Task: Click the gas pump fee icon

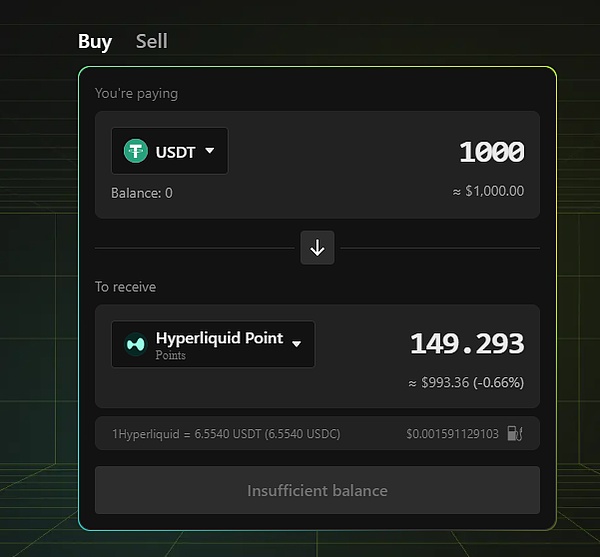Action: [x=515, y=433]
